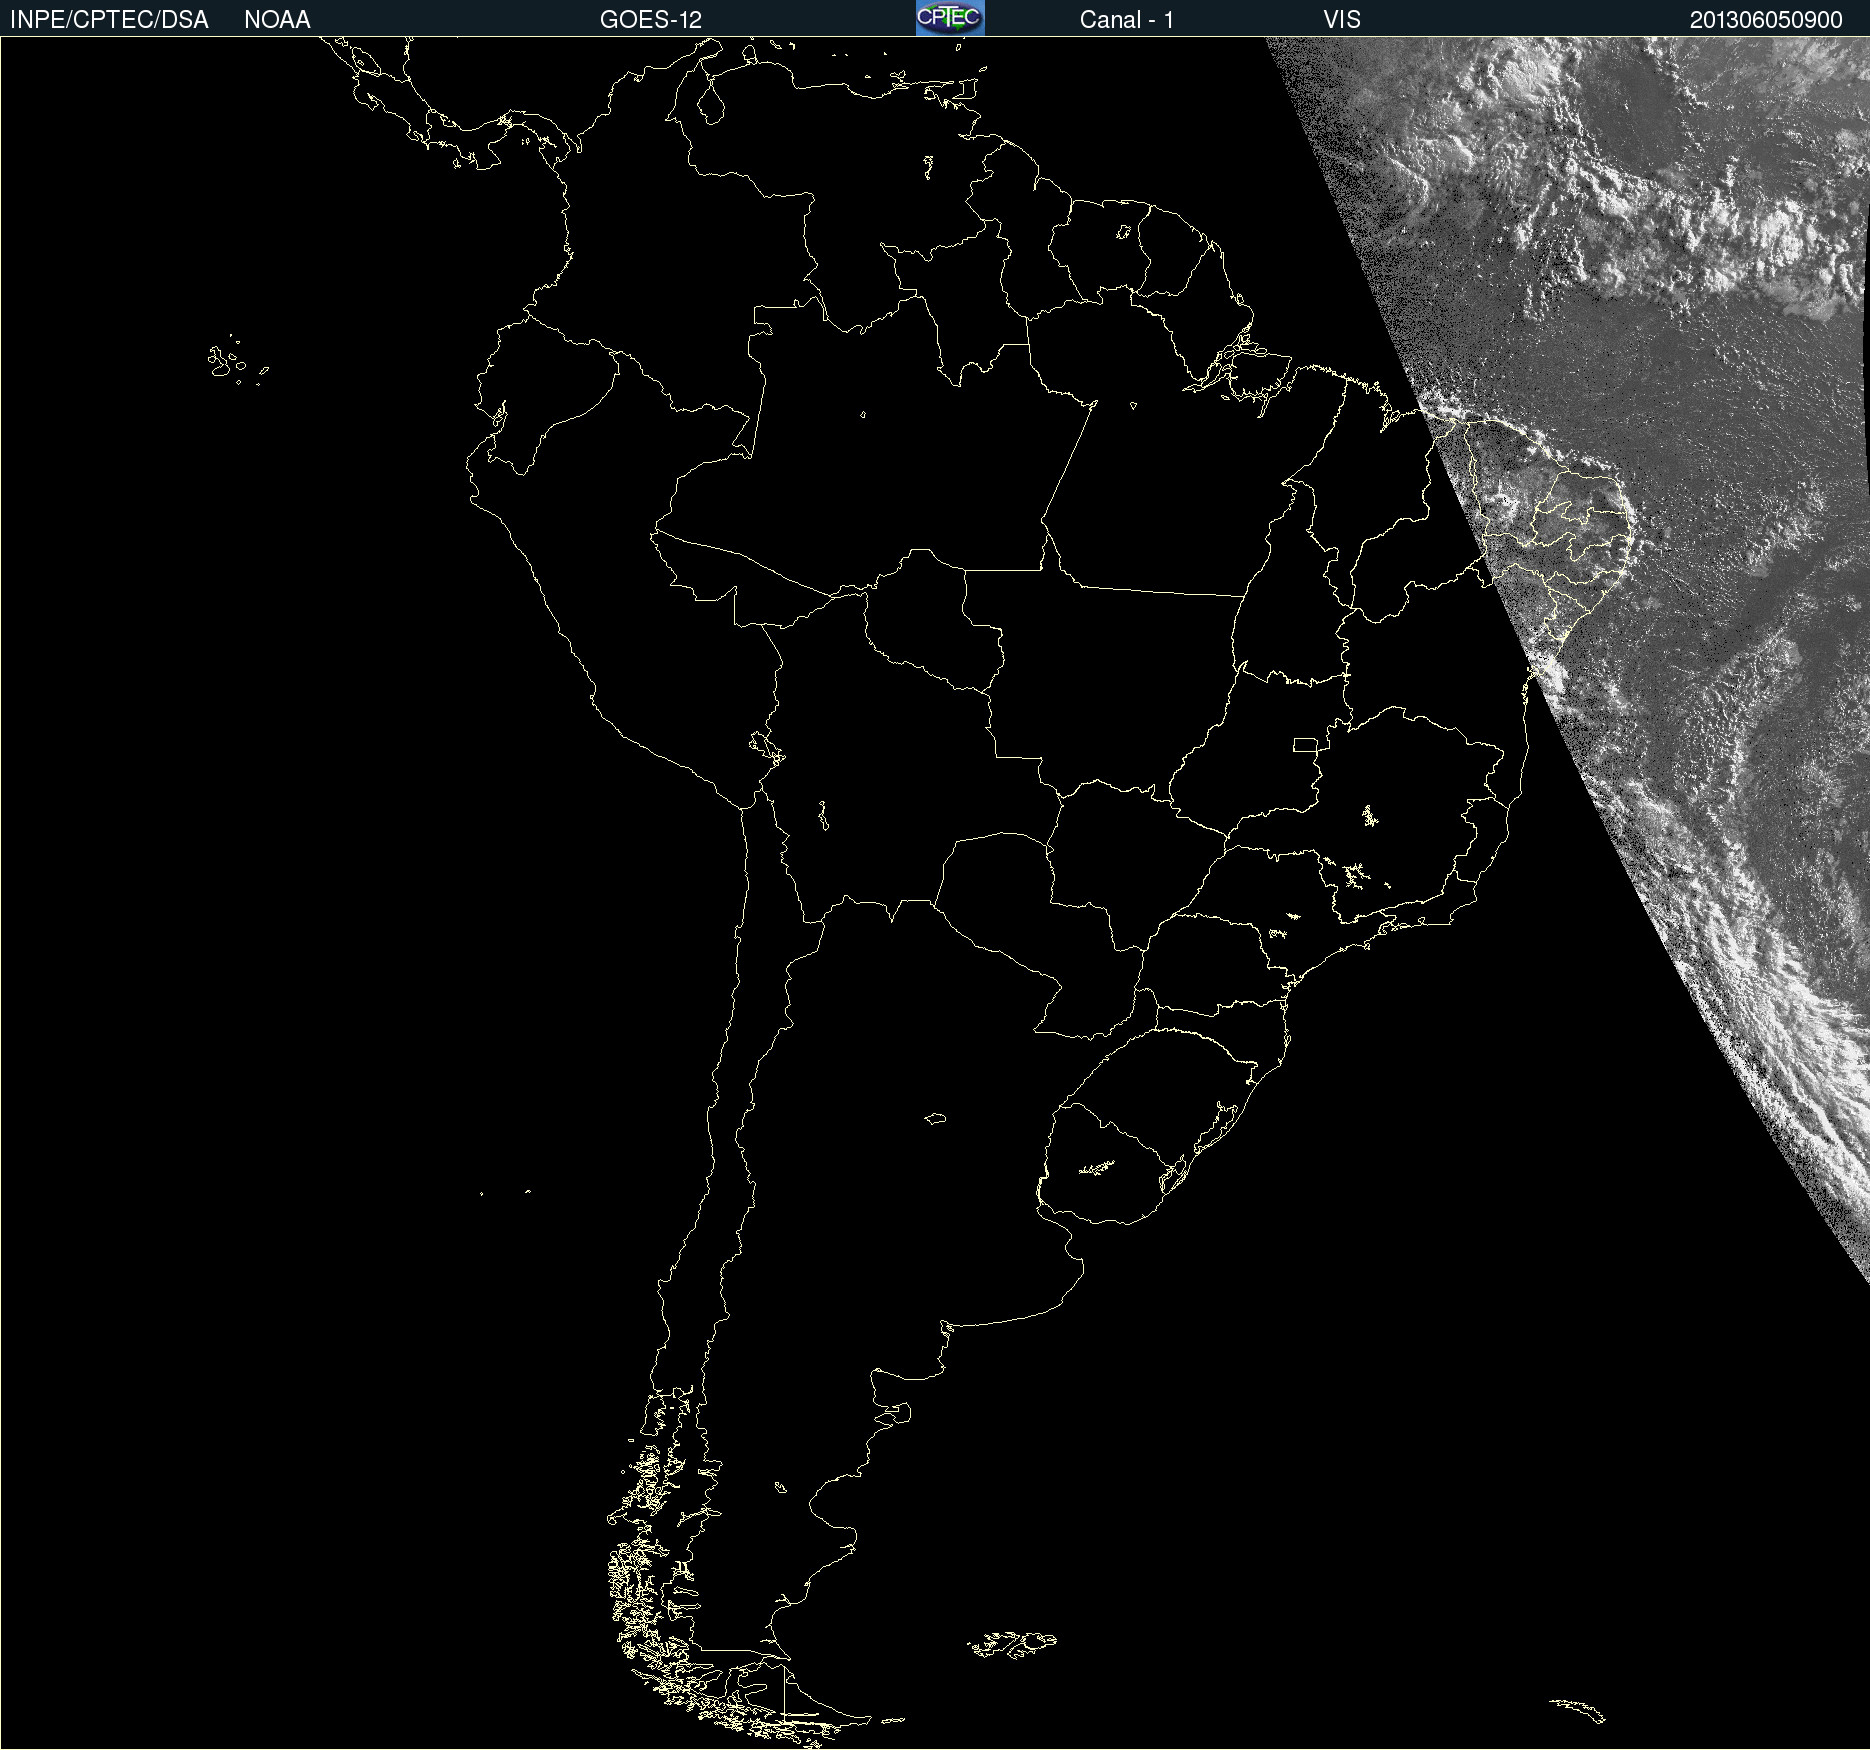
Task: Select the GOES-12 satellite label
Action: 651,20
